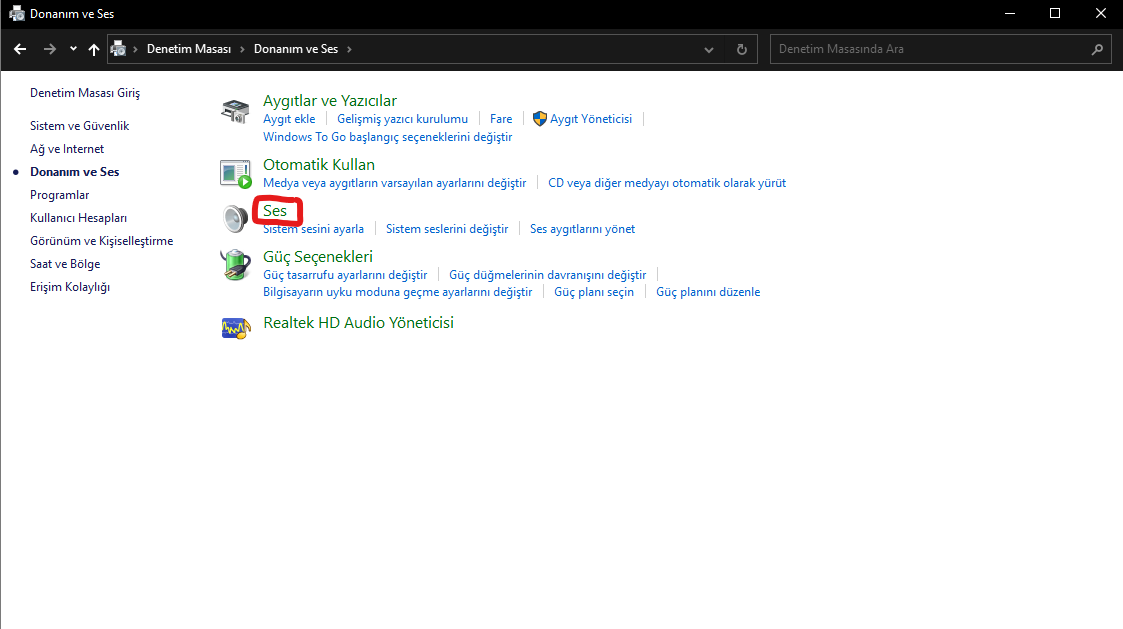Go forward with the right arrow
Screen dimensions: 1123x629
coord(49,49)
